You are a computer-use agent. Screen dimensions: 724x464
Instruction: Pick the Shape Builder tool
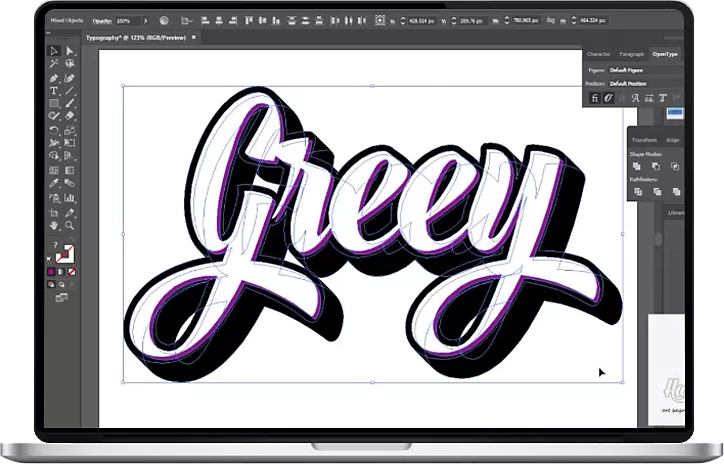[54, 156]
